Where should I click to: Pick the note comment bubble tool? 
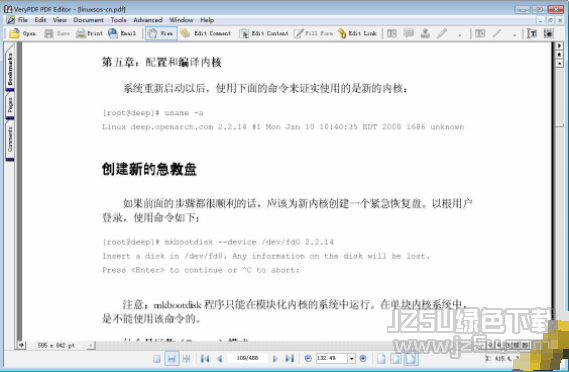[x=409, y=33]
